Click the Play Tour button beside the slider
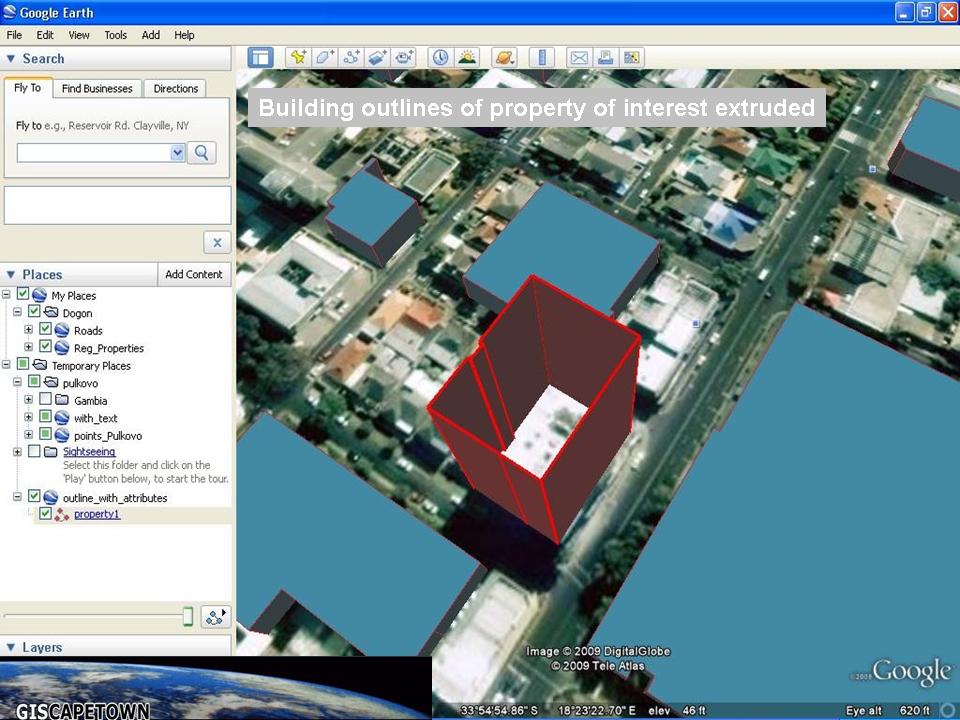960x720 pixels. coord(216,617)
